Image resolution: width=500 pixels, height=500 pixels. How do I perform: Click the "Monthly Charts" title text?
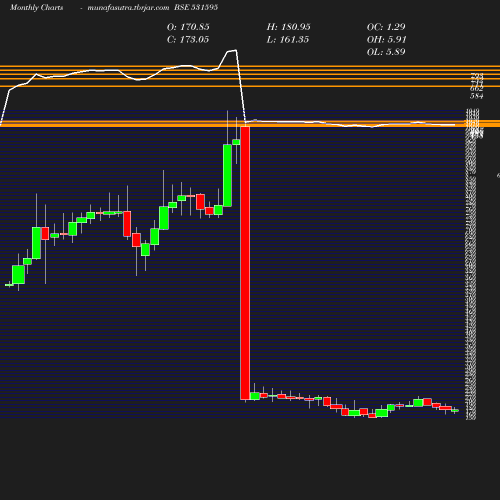coord(36,7)
